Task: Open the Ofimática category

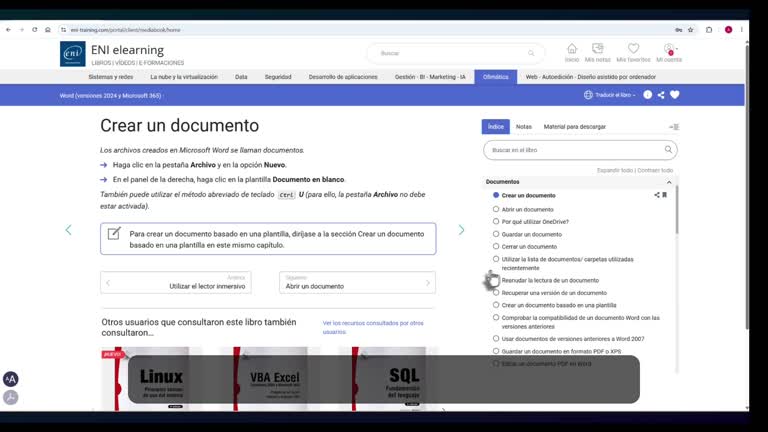Action: [x=495, y=77]
